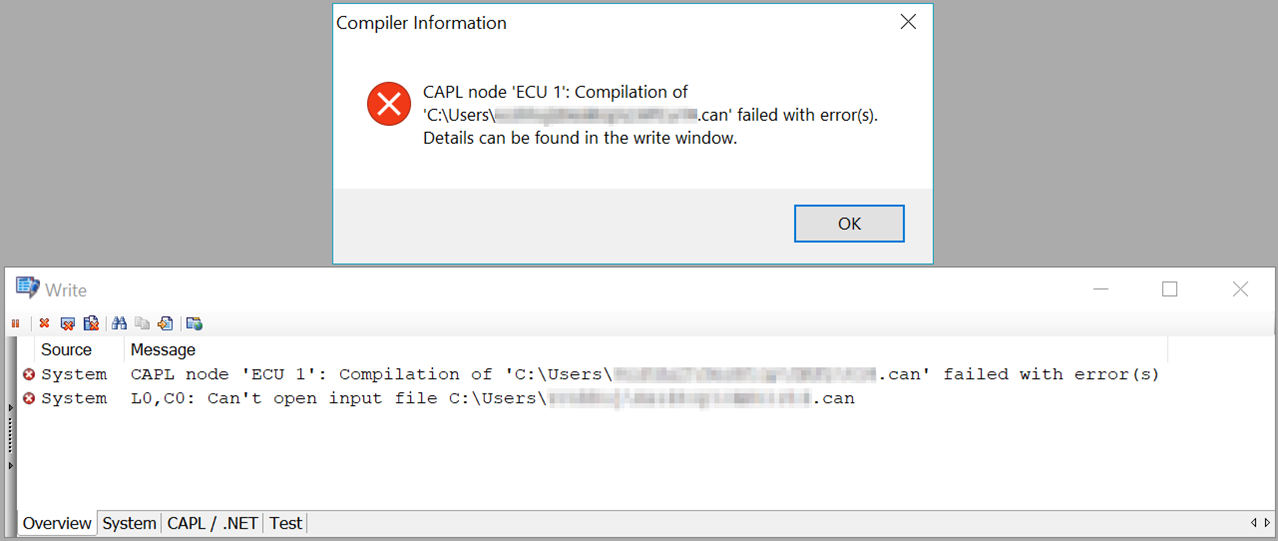Click the red X delete icon in toolbar
Viewport: 1278px width, 541px height.
pos(44,324)
